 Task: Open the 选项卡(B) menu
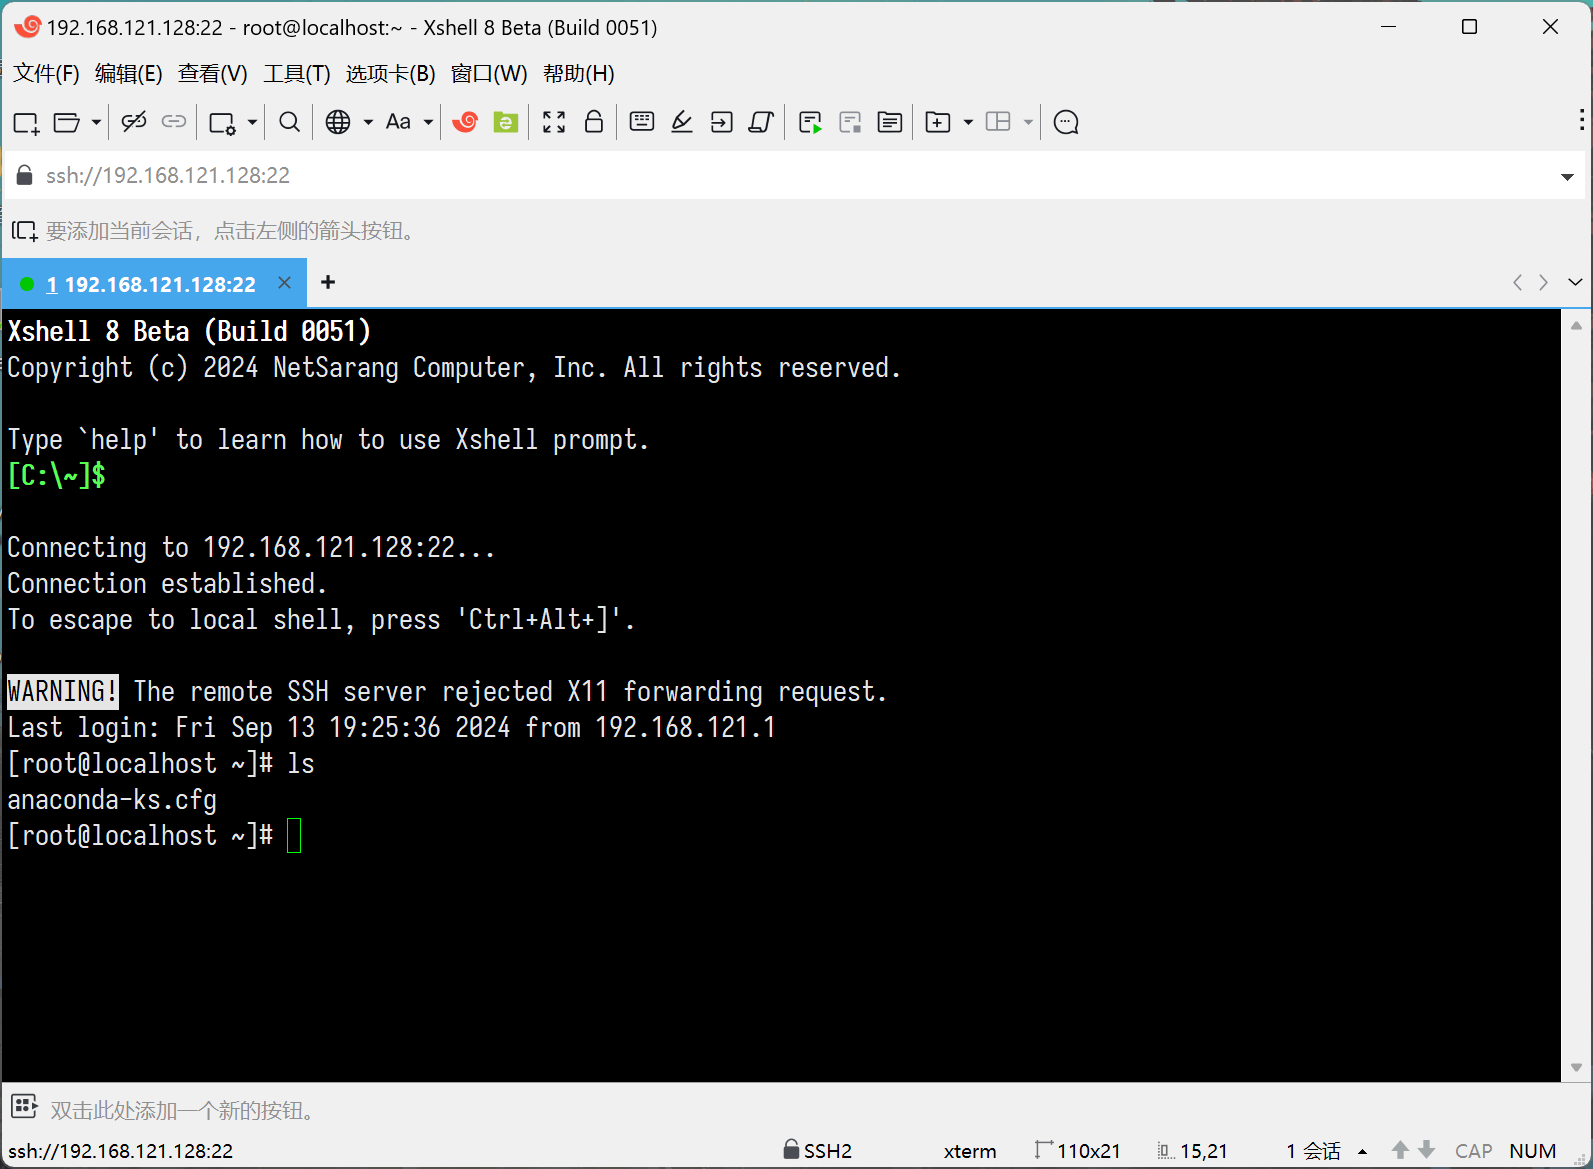pyautogui.click(x=391, y=74)
